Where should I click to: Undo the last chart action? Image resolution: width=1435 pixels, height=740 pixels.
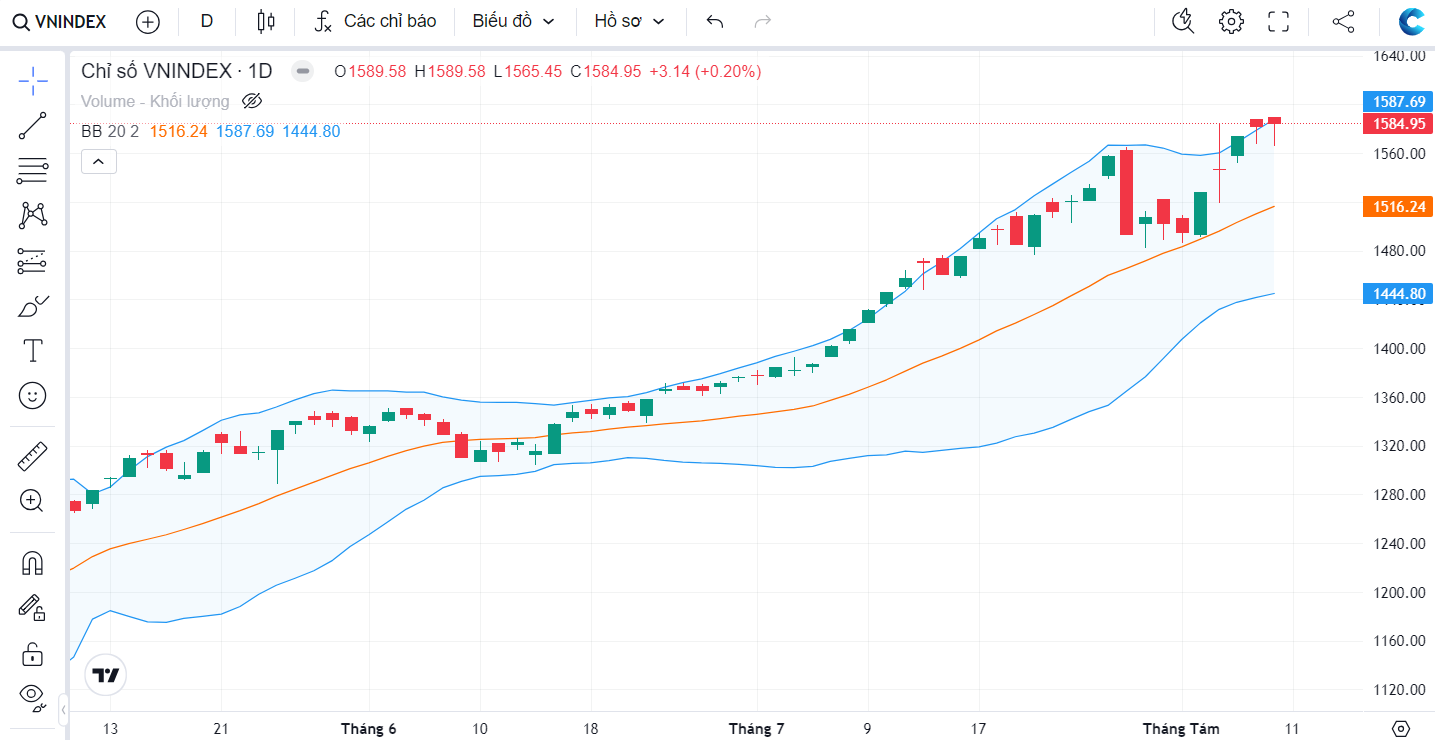714,21
